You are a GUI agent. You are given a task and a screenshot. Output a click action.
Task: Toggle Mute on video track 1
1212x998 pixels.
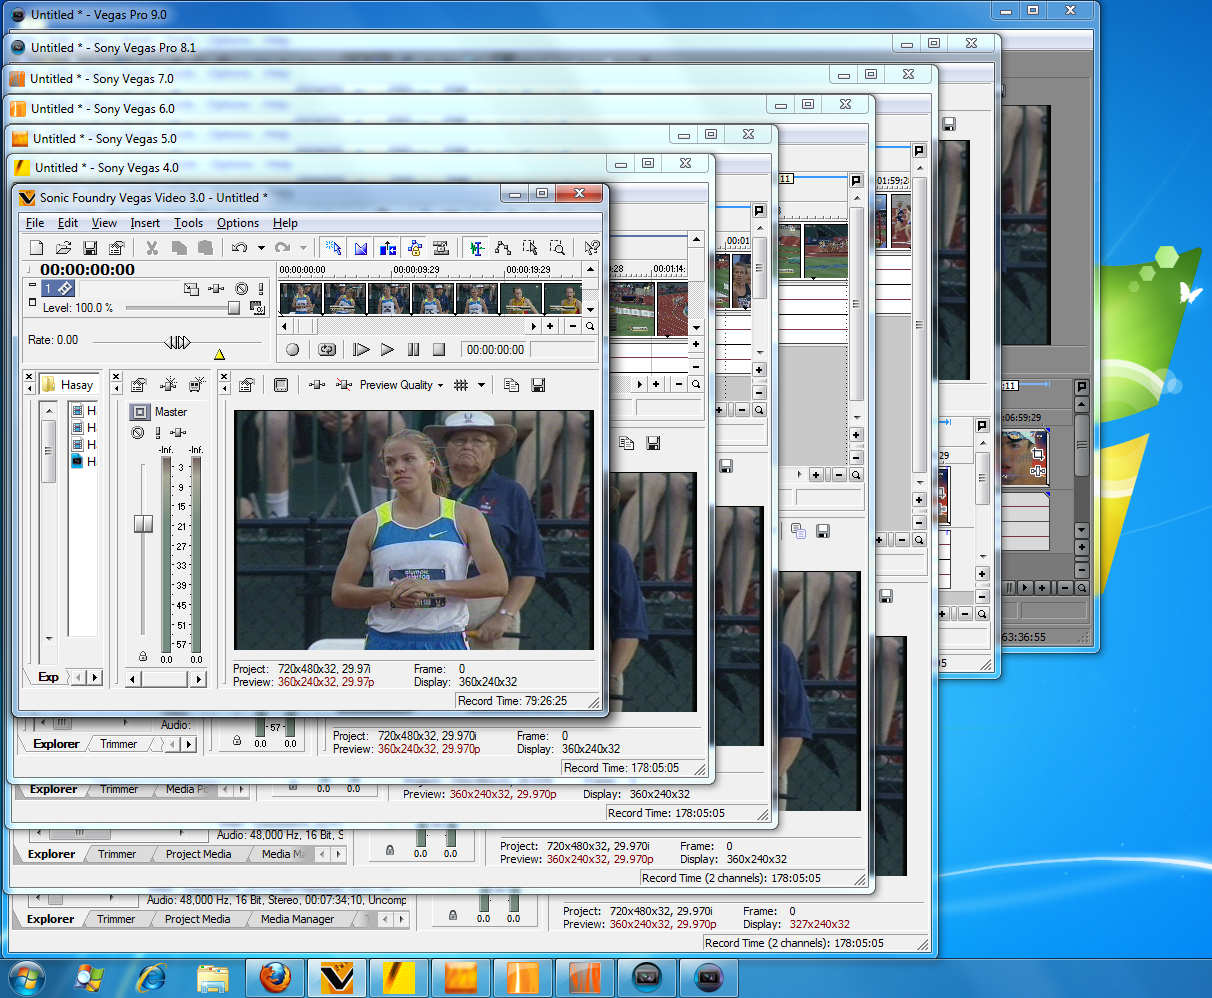click(242, 289)
